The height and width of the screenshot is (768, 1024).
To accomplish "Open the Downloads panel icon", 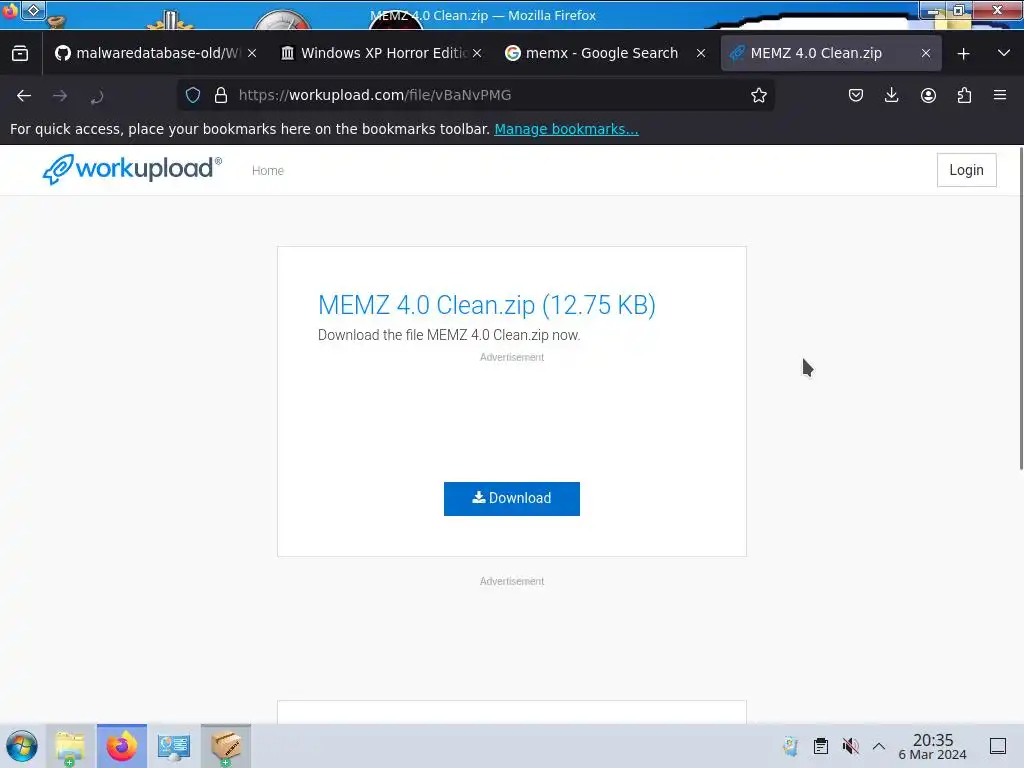I will coord(891,95).
